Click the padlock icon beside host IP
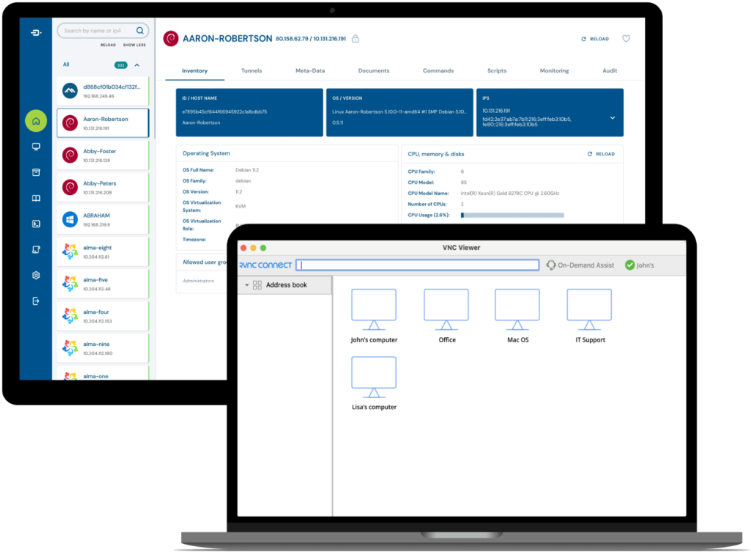The width and height of the screenshot is (751, 552). point(355,39)
